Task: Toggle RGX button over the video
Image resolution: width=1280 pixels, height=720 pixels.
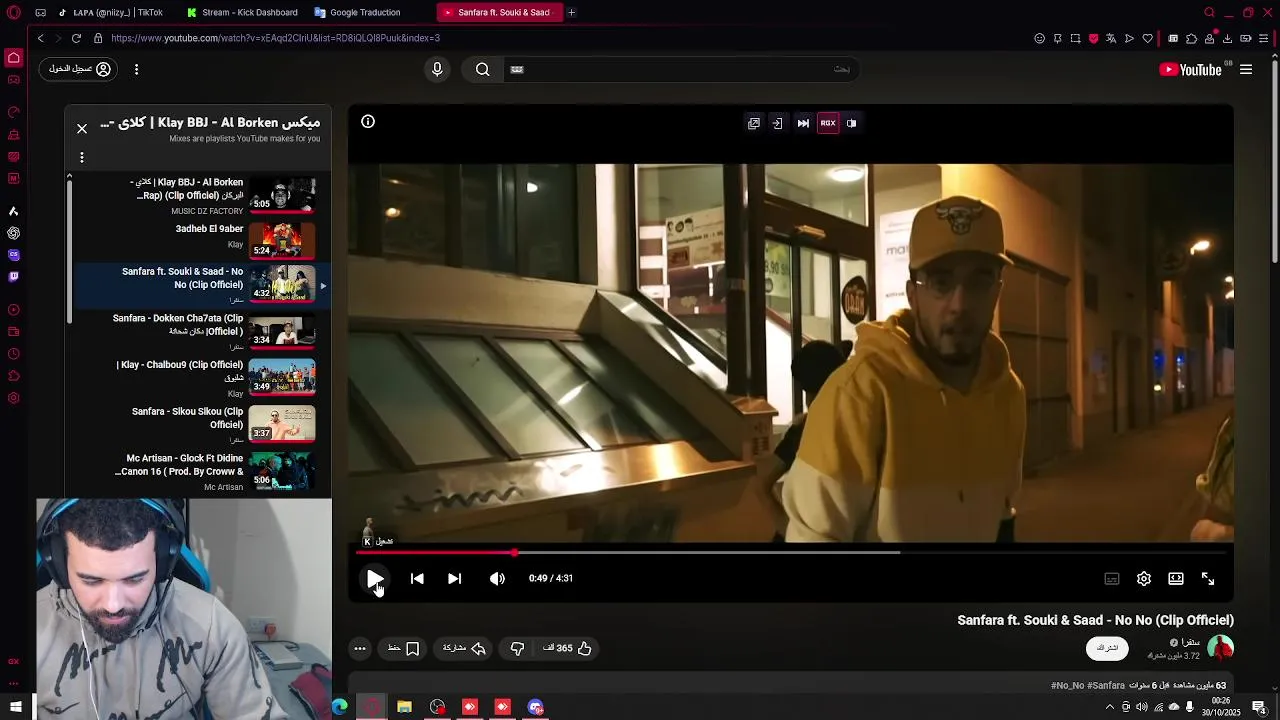Action: click(828, 123)
